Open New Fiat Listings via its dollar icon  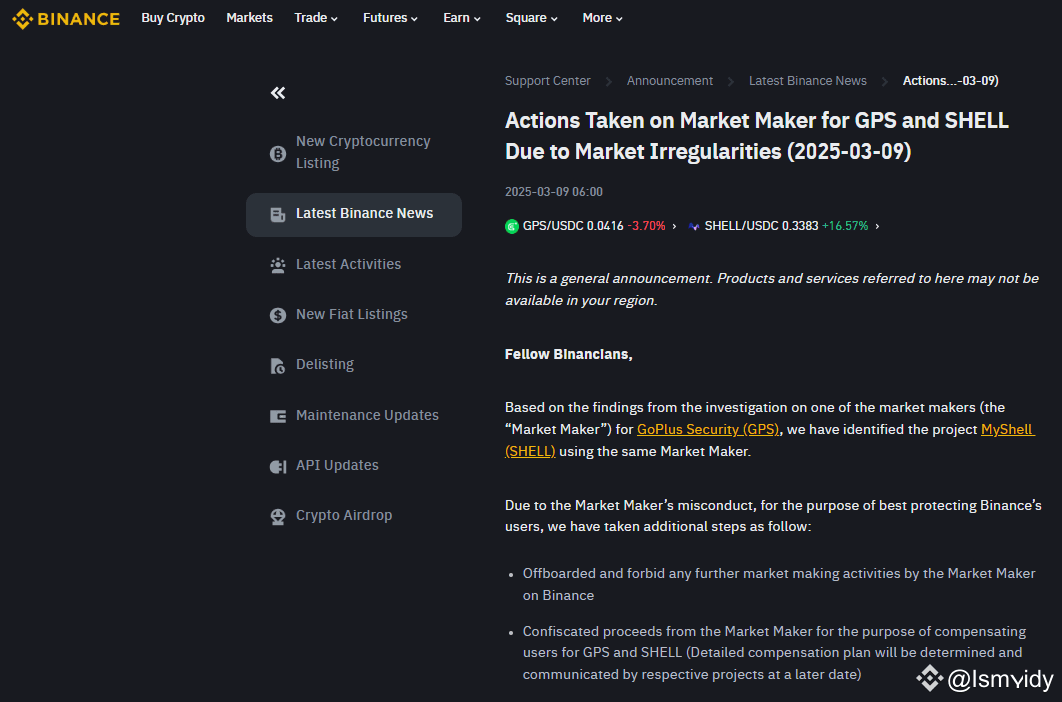click(x=277, y=314)
